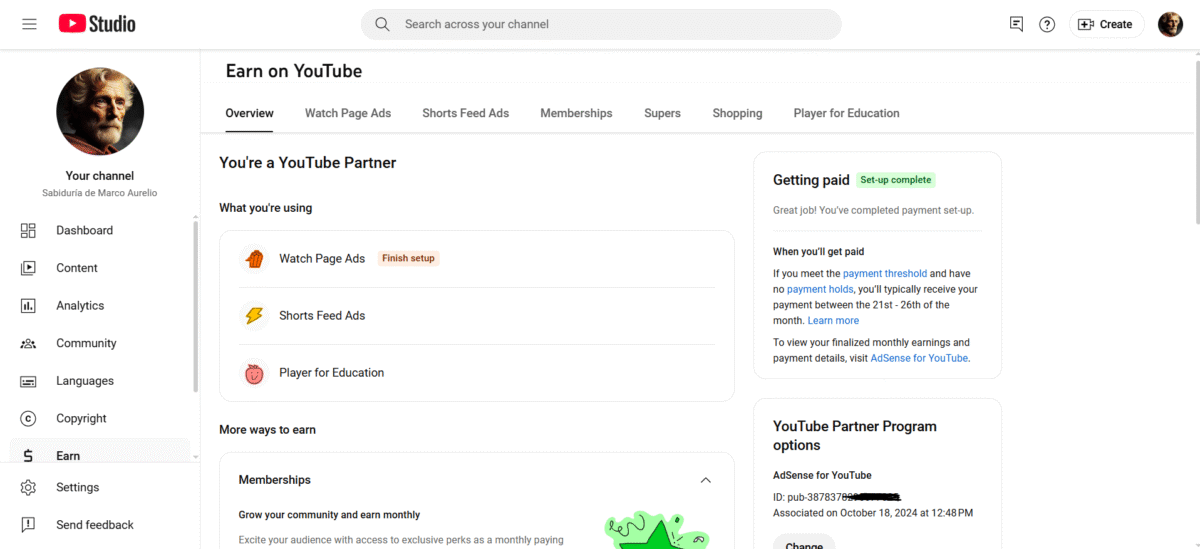The width and height of the screenshot is (1200, 549).
Task: Click the search magnifier icon
Action: click(x=382, y=24)
